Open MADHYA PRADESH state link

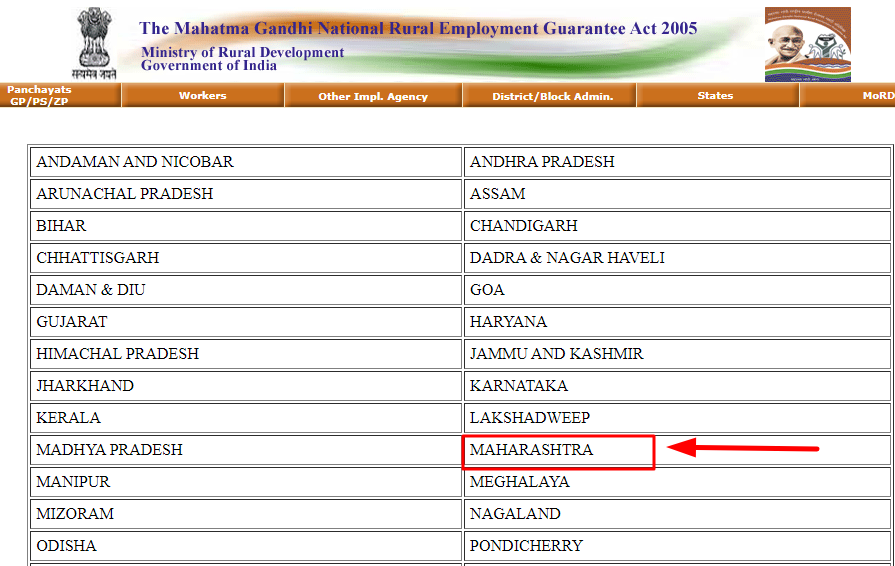tap(110, 450)
